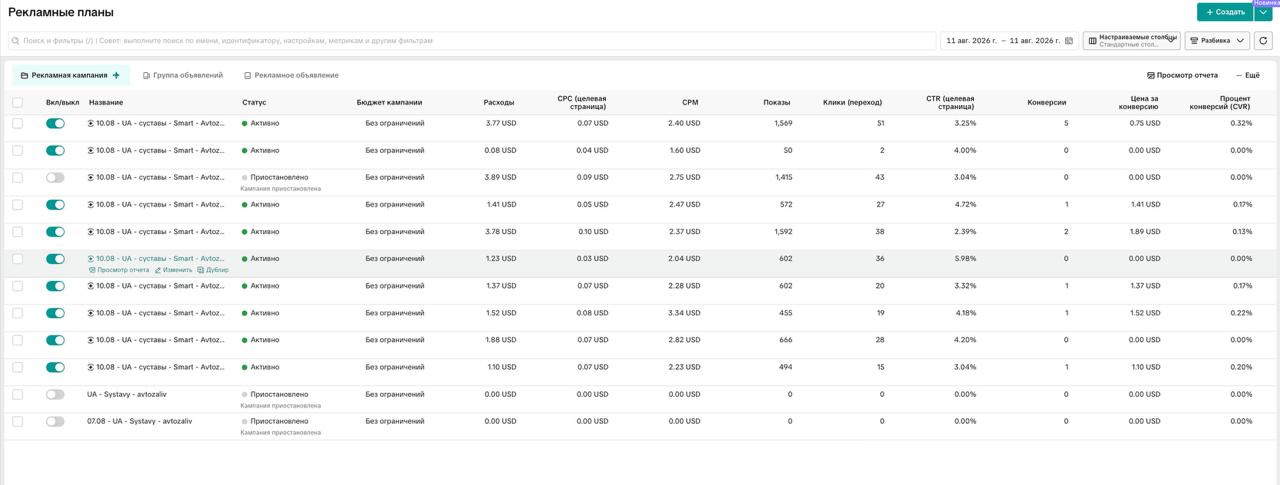Click the plus icon on Рекламная кампания tab
Viewport: 1280px width, 485px height.
click(116, 75)
